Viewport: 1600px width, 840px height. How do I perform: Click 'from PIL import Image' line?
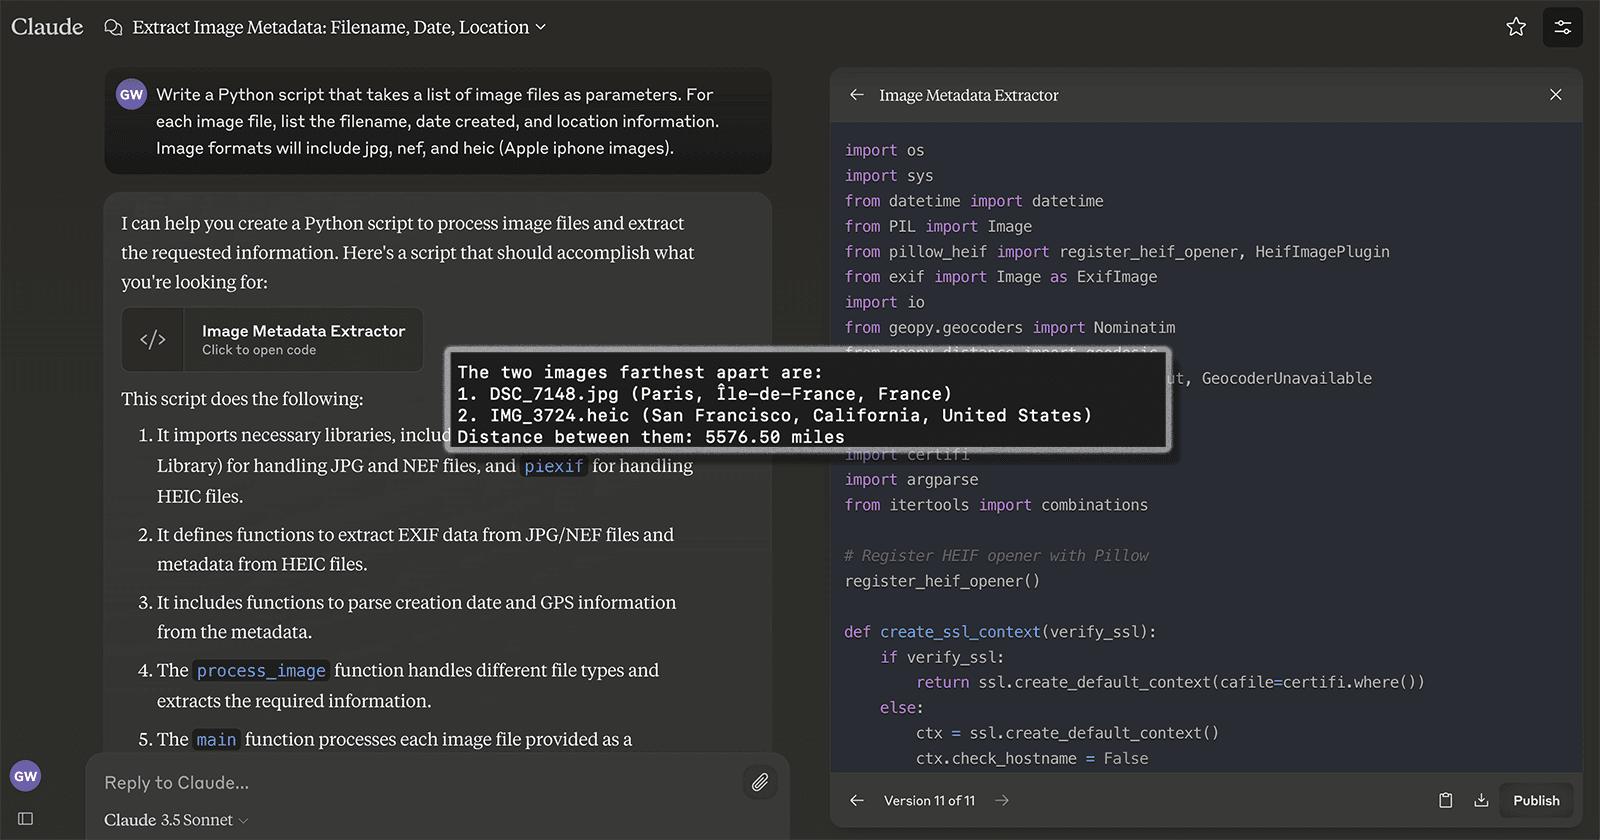tap(938, 227)
